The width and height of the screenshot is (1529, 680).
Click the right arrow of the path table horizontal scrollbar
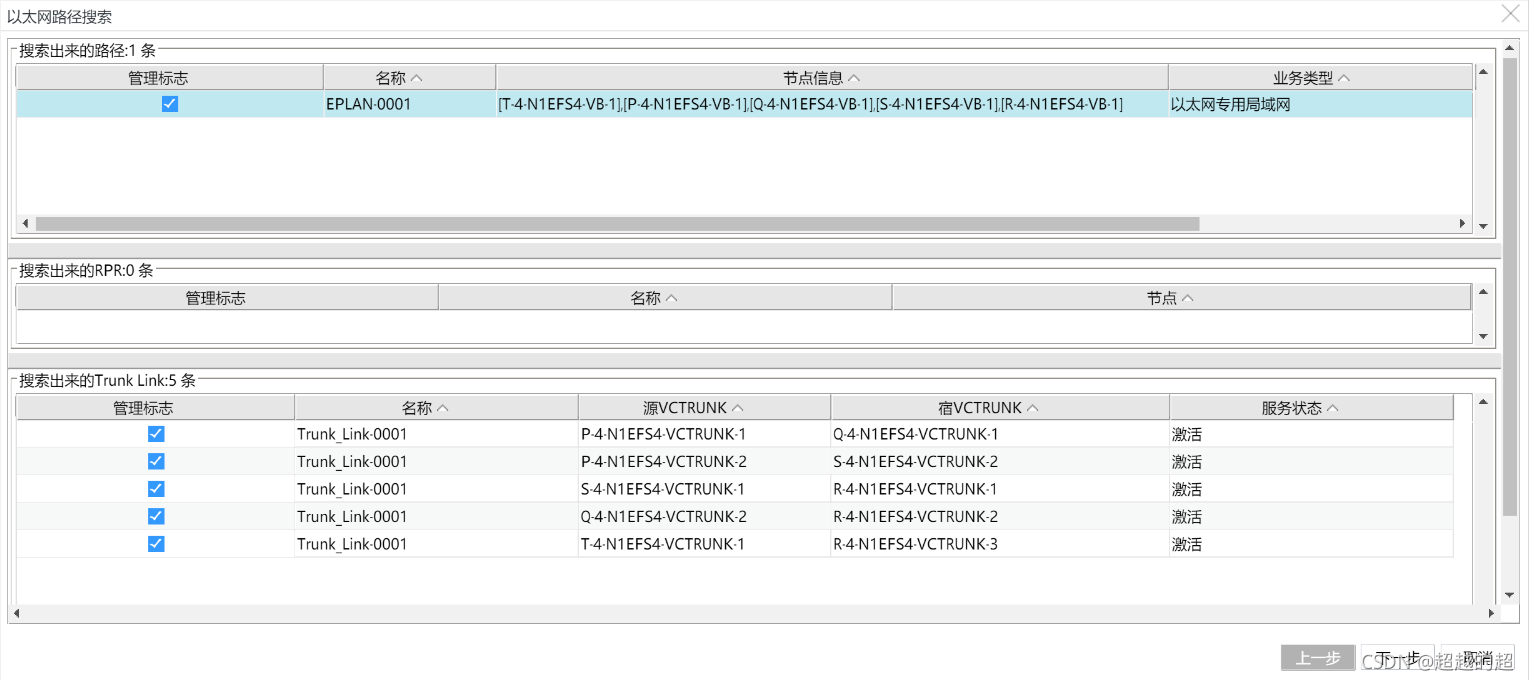1462,224
